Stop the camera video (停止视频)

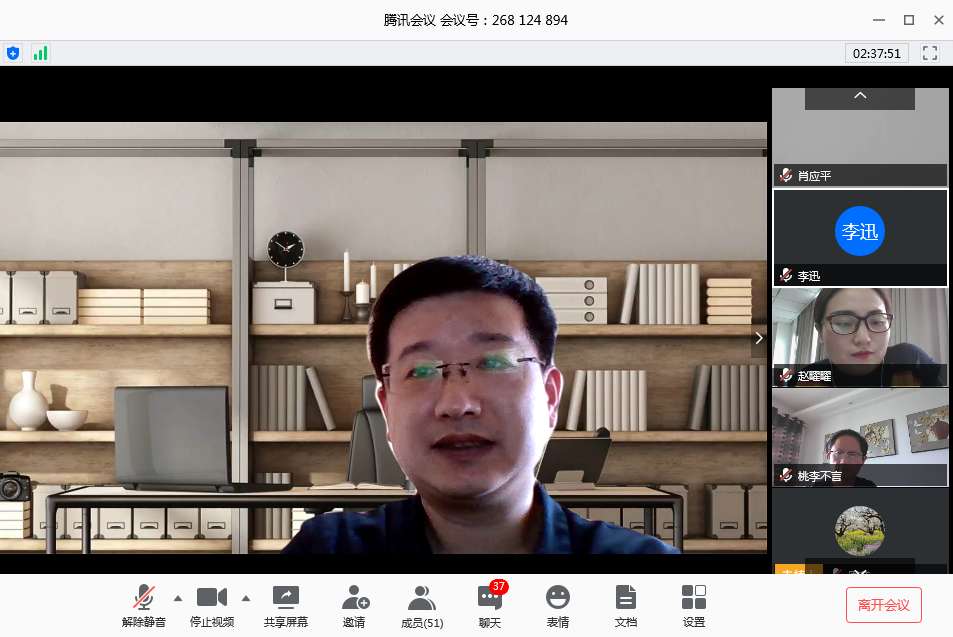(212, 606)
